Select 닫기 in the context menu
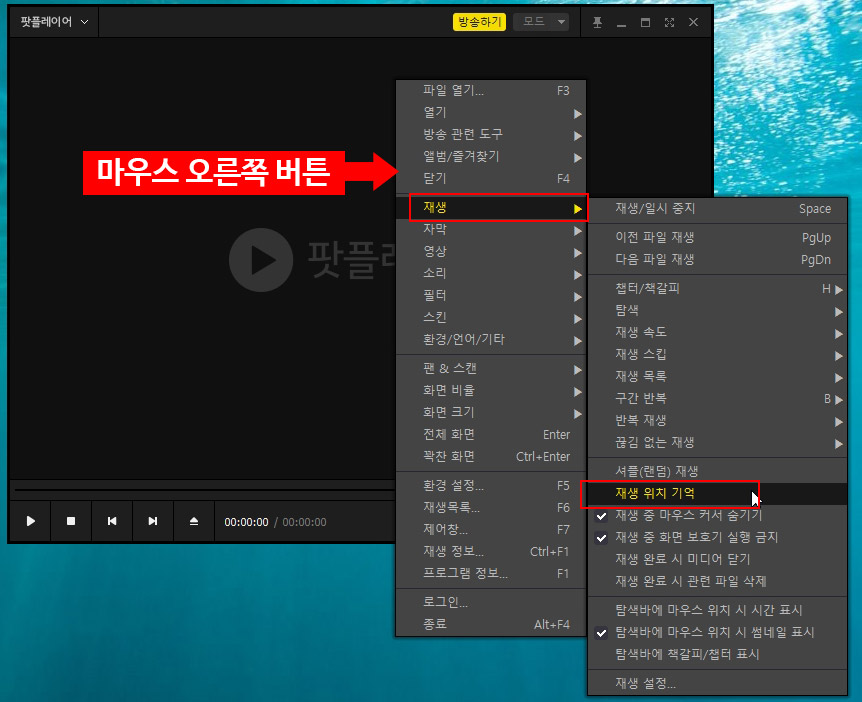The height and width of the screenshot is (702, 862). coord(491,179)
